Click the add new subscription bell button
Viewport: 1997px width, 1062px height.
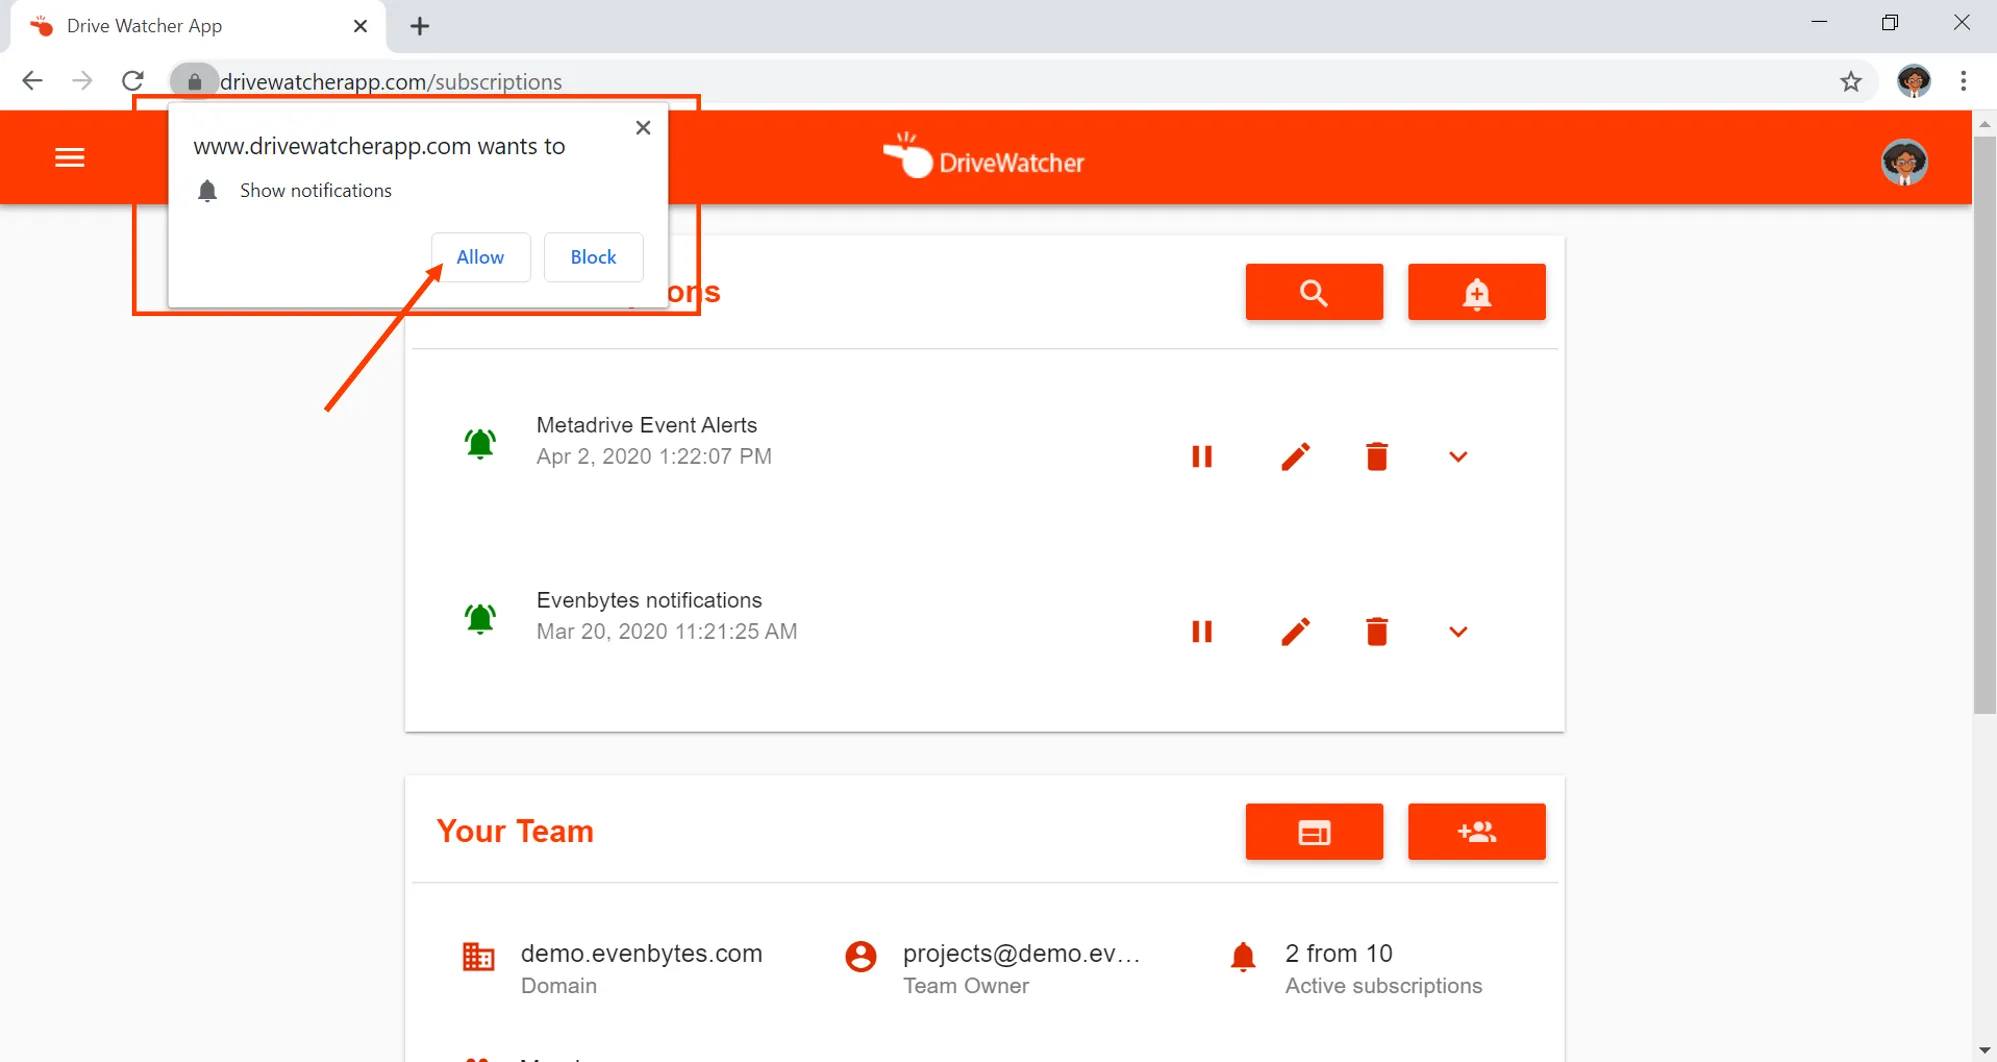1476,292
